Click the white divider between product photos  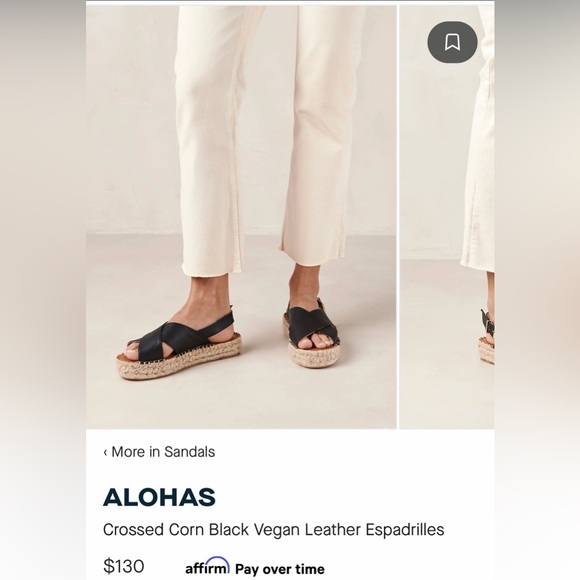398,217
